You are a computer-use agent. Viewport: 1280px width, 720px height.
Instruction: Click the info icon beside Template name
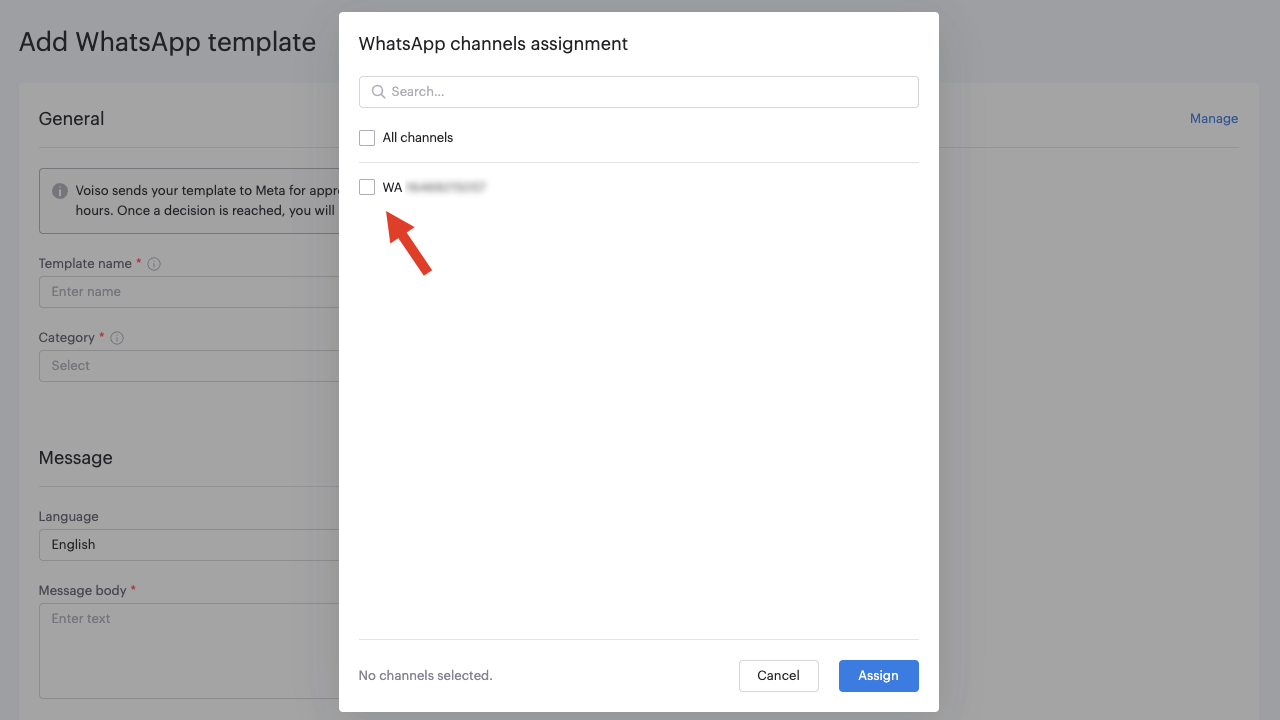tap(154, 264)
